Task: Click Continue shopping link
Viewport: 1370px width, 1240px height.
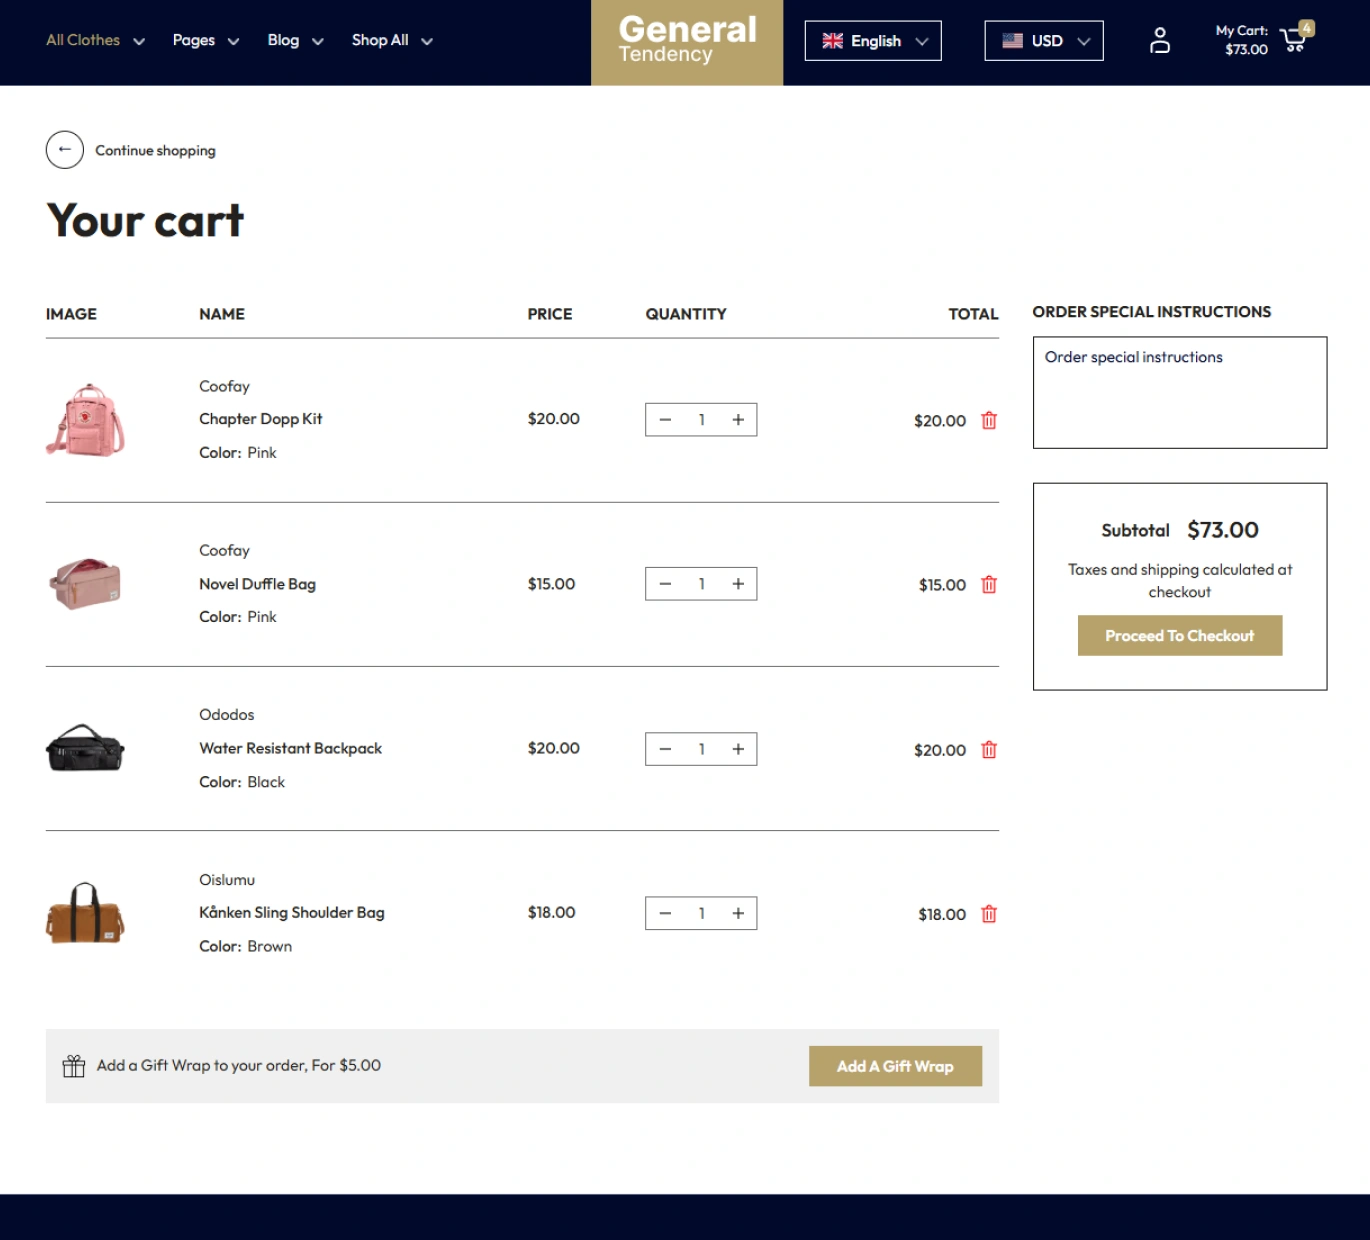Action: (155, 150)
